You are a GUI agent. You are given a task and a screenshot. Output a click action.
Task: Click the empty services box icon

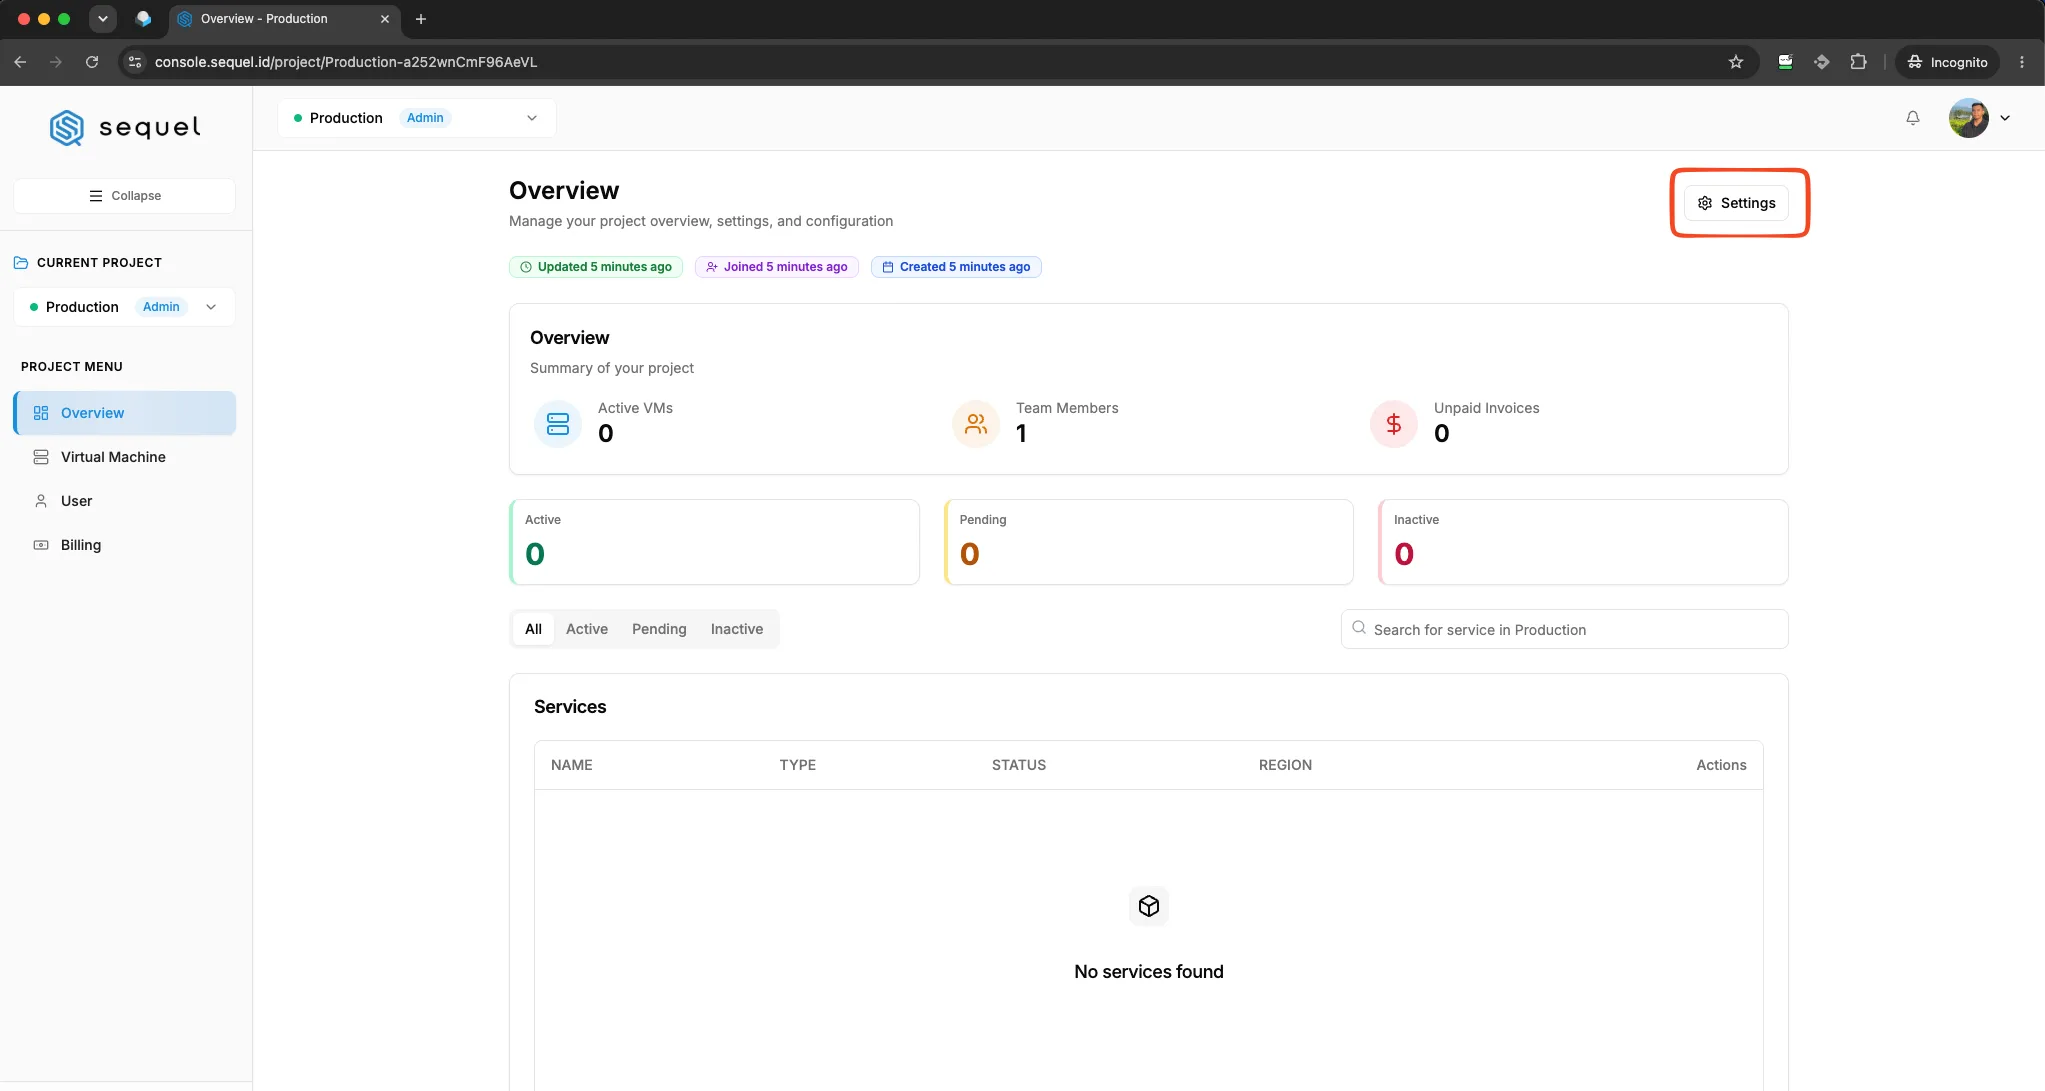tap(1149, 906)
